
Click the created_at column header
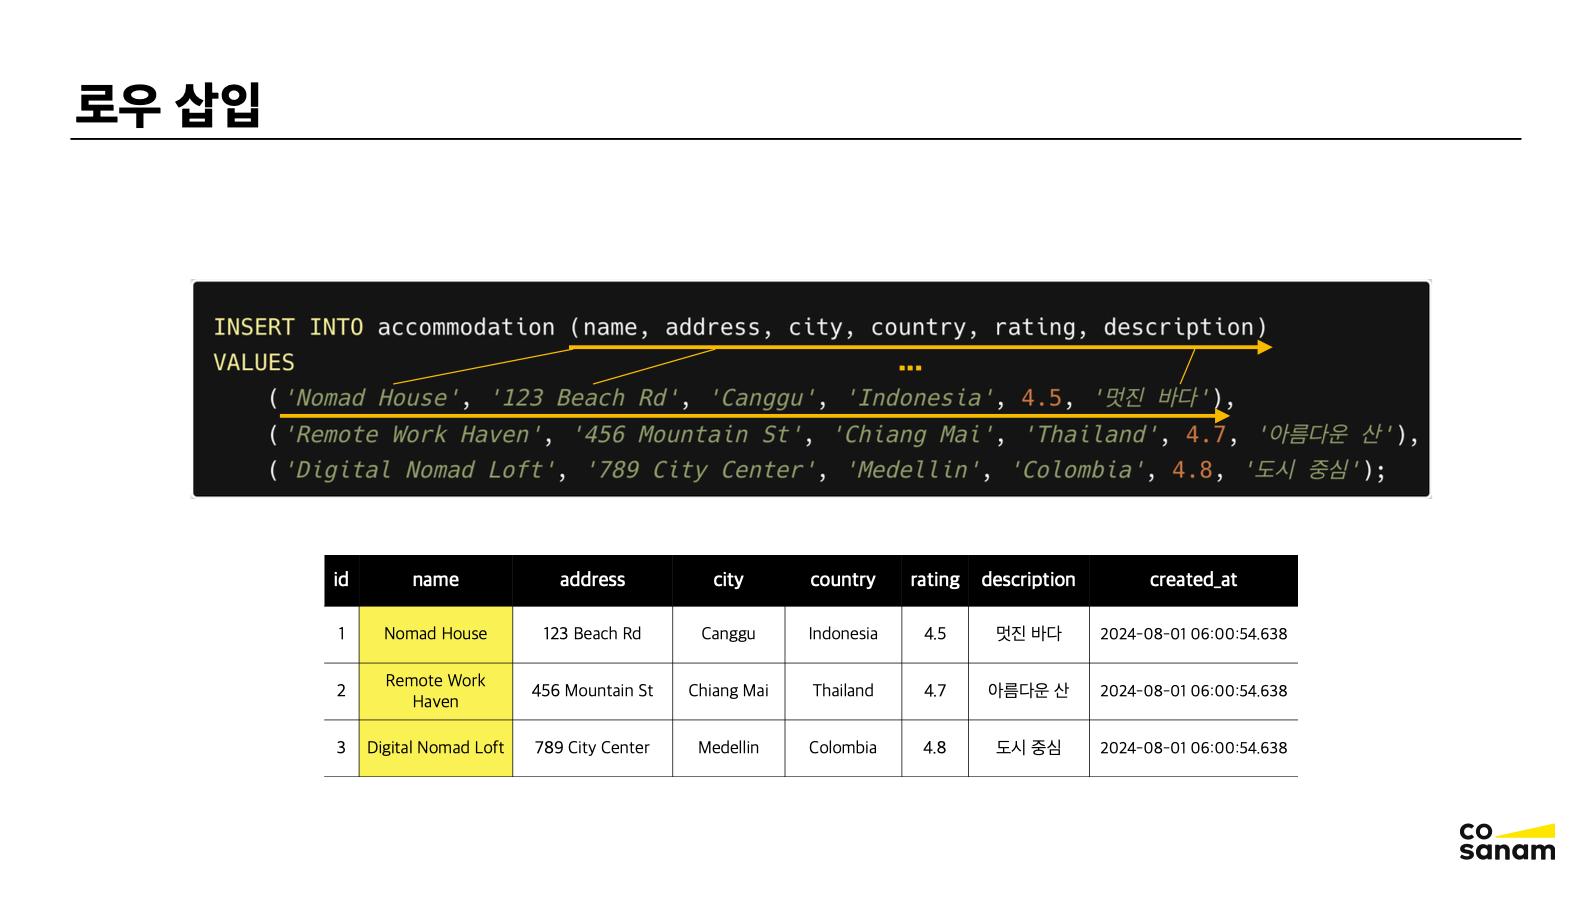click(x=1193, y=580)
